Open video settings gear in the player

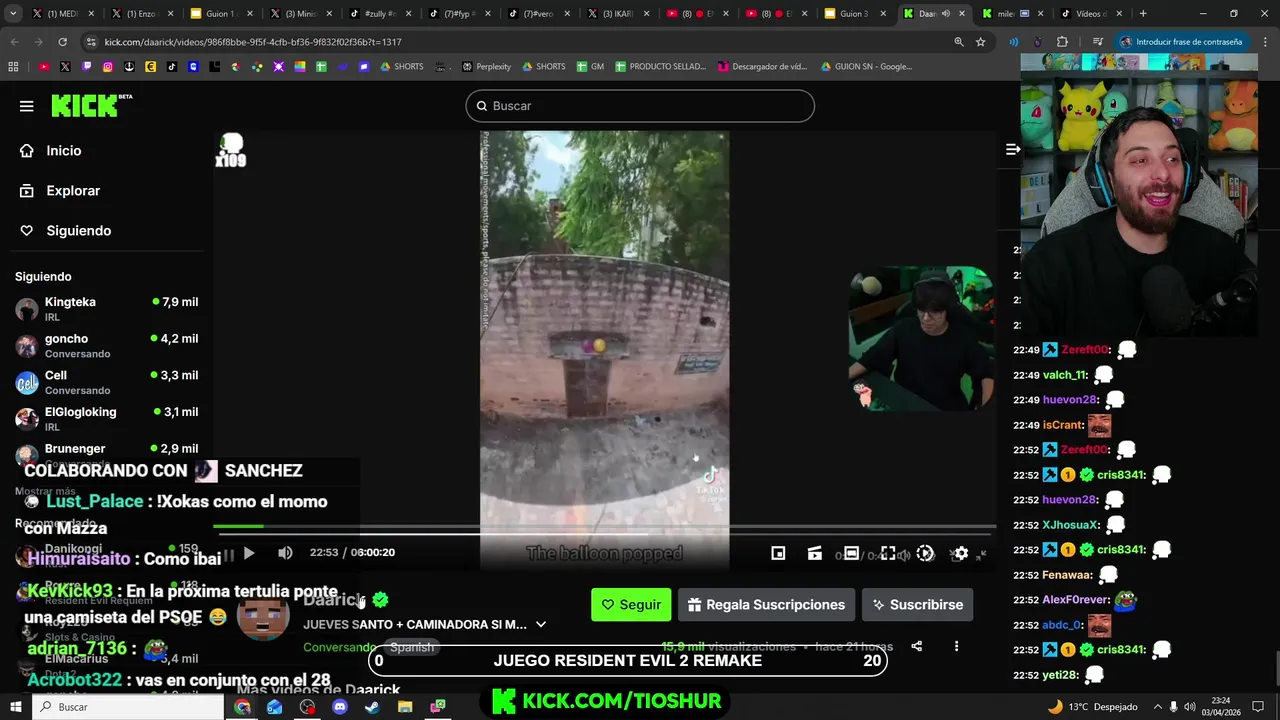coord(961,553)
